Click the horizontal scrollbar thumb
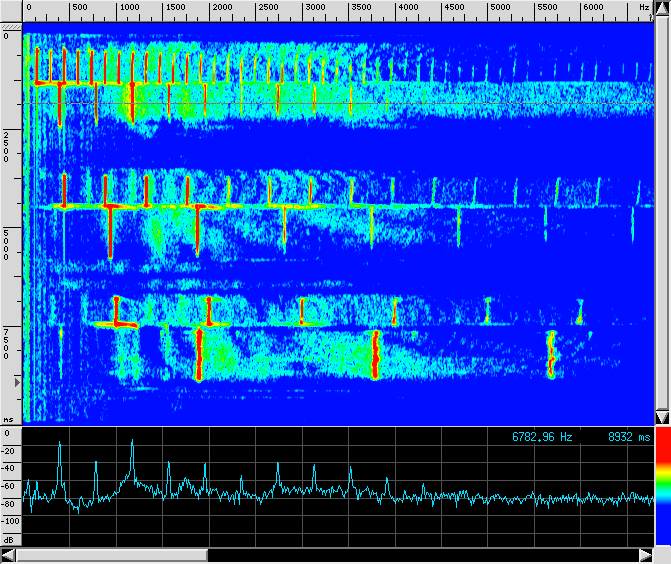 (x=111, y=555)
